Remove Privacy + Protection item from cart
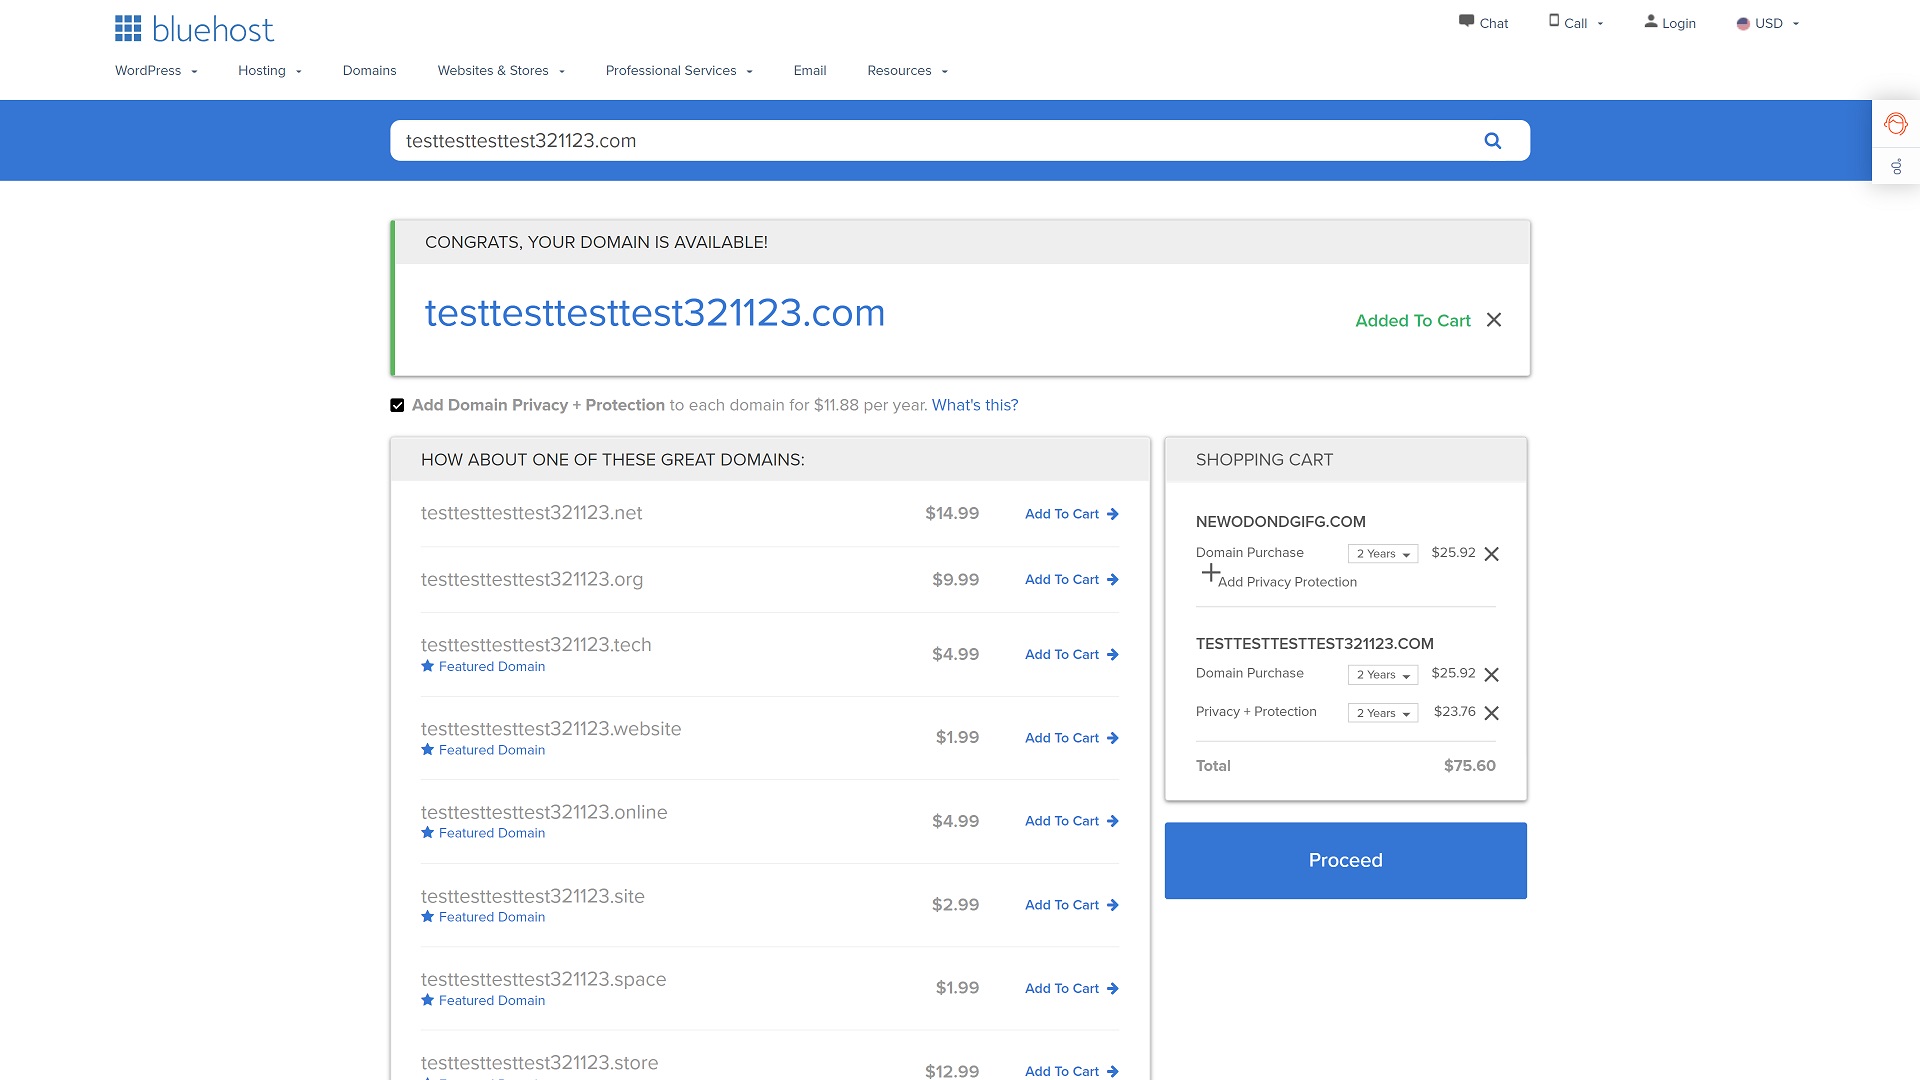The height and width of the screenshot is (1080, 1920). [1491, 713]
